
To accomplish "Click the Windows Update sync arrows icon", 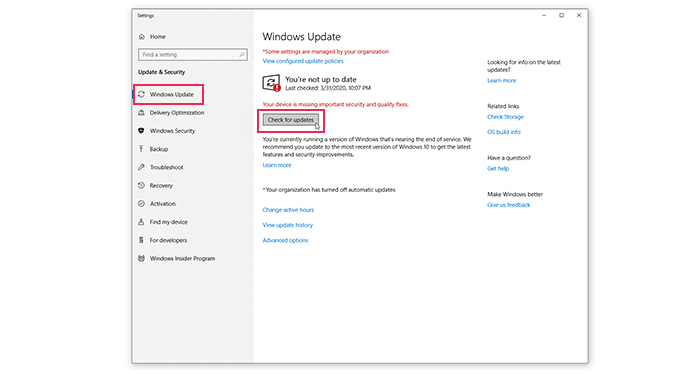I will point(142,94).
